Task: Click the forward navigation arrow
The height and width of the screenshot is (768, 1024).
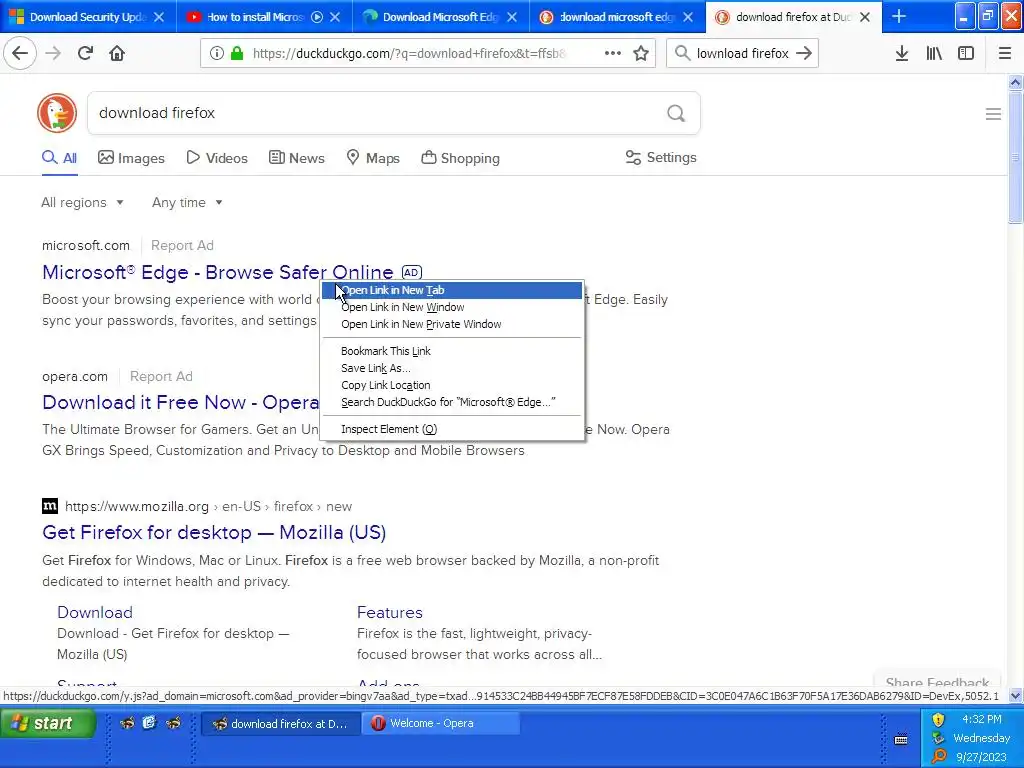Action: [54, 54]
